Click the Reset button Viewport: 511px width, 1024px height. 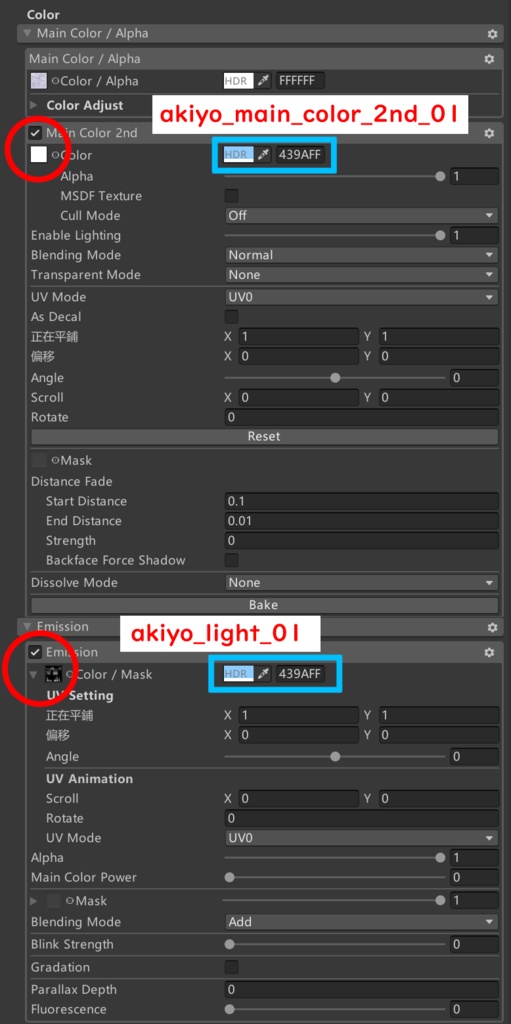[x=264, y=437]
